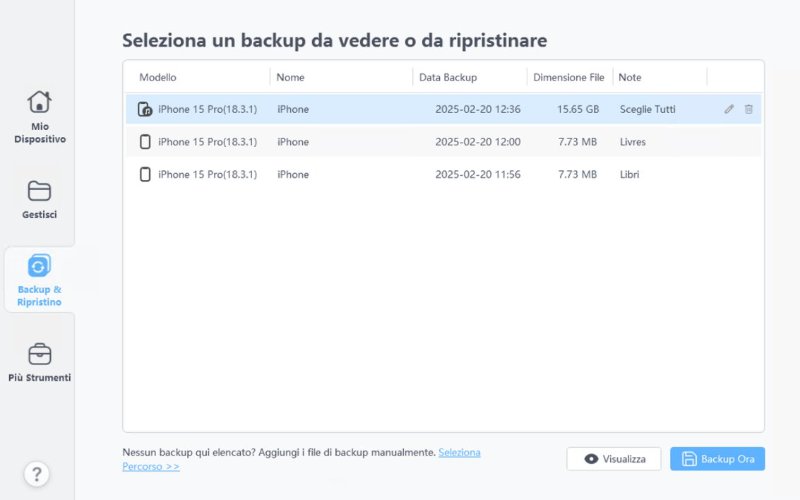The image size is (800, 500).
Task: Click the Nome column header
Action: coord(291,77)
